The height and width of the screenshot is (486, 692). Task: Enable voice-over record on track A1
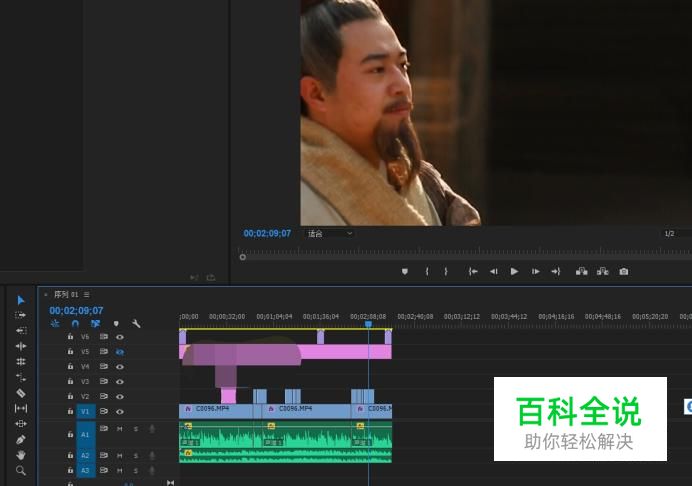pyautogui.click(x=152, y=429)
